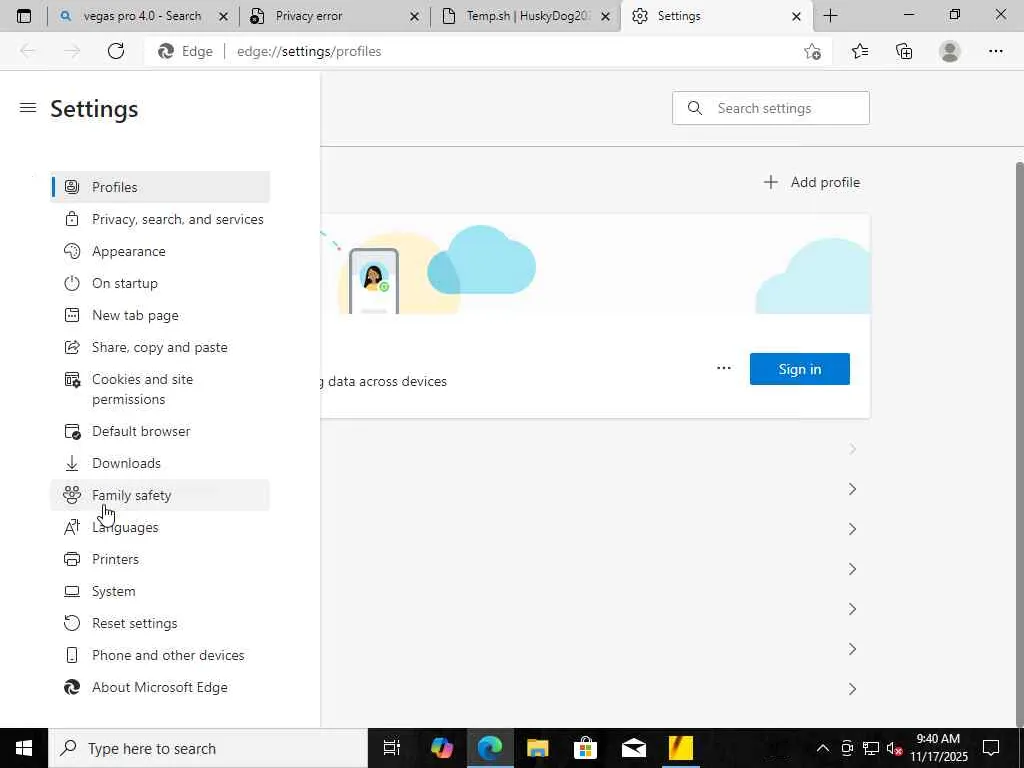Screen dimensions: 1024x768
Task: Open New tab page settings
Action: tap(160, 315)
